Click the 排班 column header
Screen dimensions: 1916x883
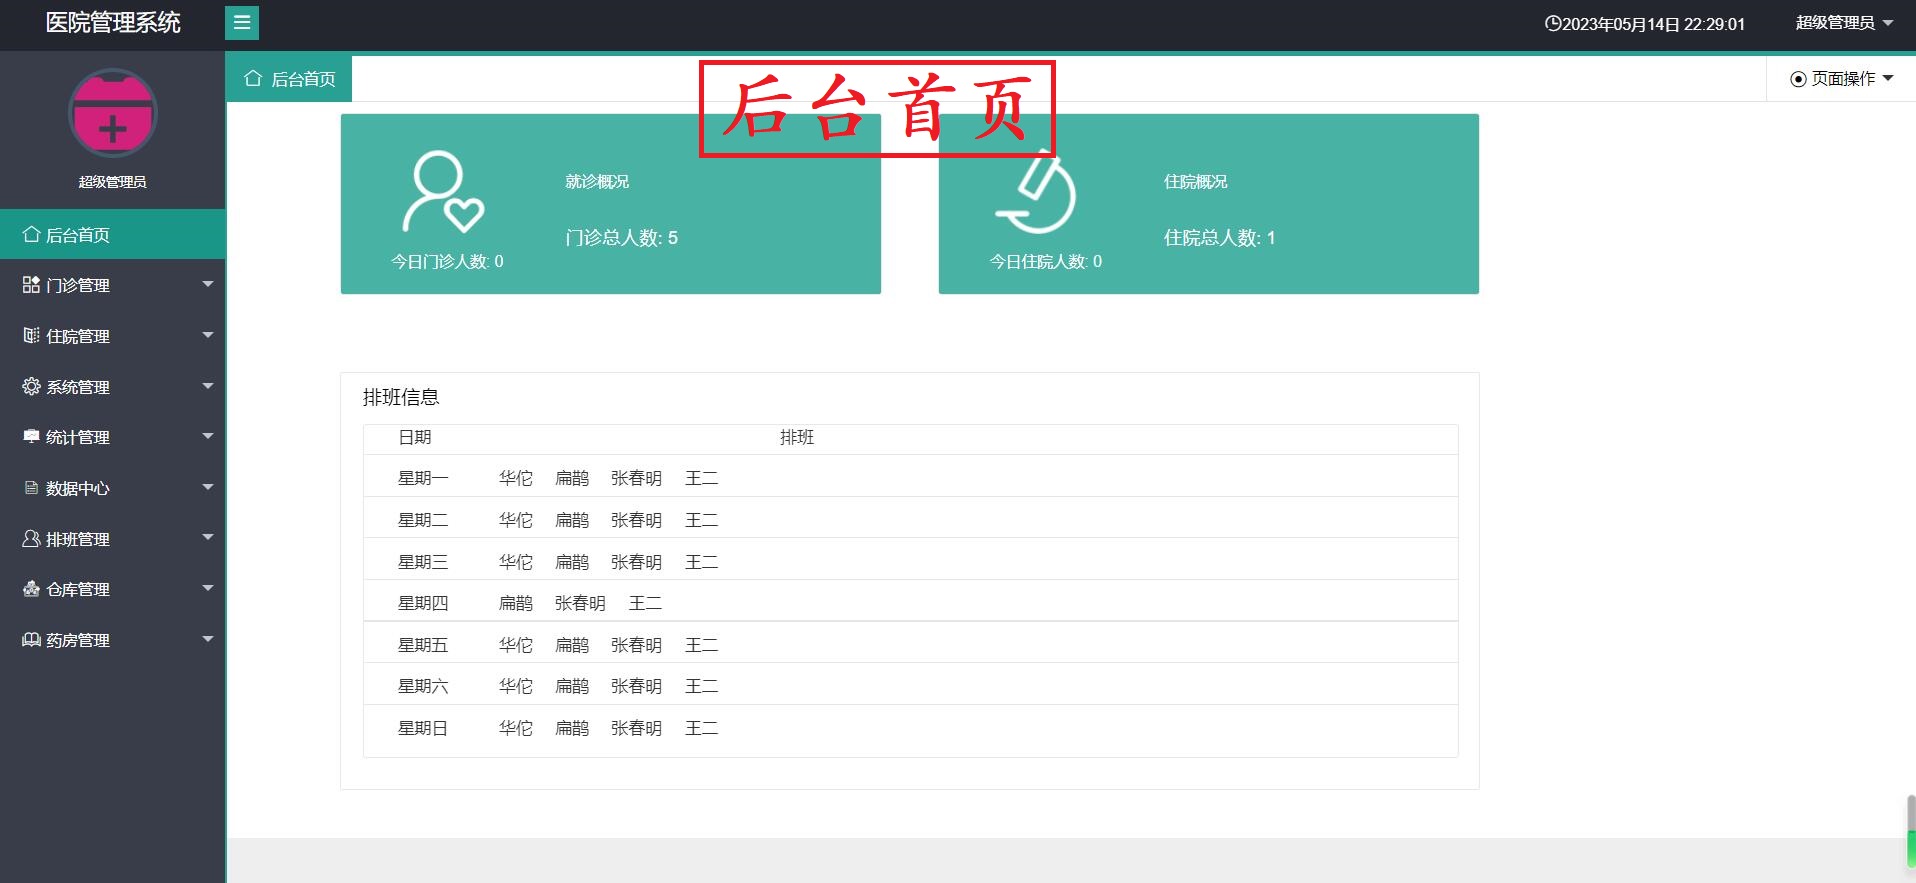(797, 437)
